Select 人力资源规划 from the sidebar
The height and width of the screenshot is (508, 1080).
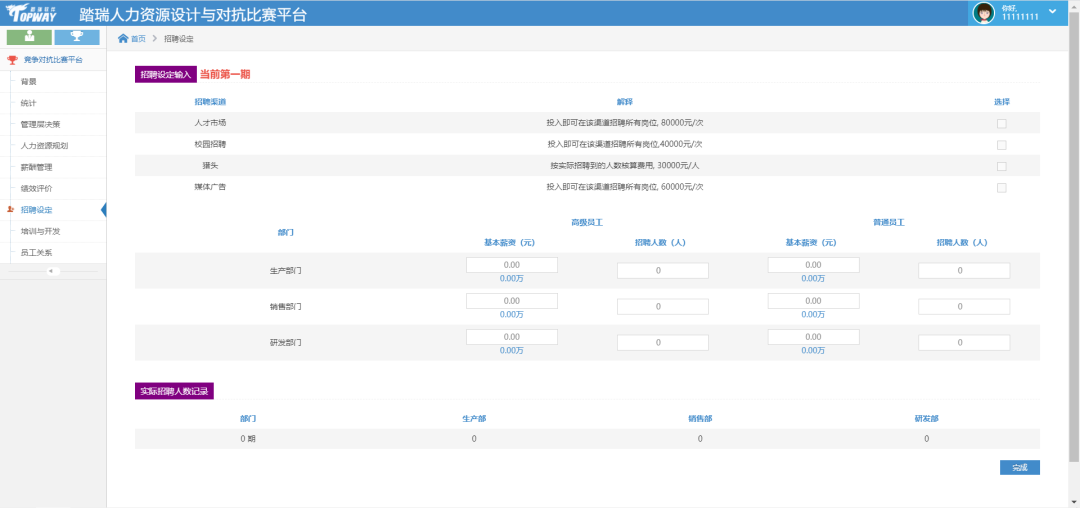44,146
